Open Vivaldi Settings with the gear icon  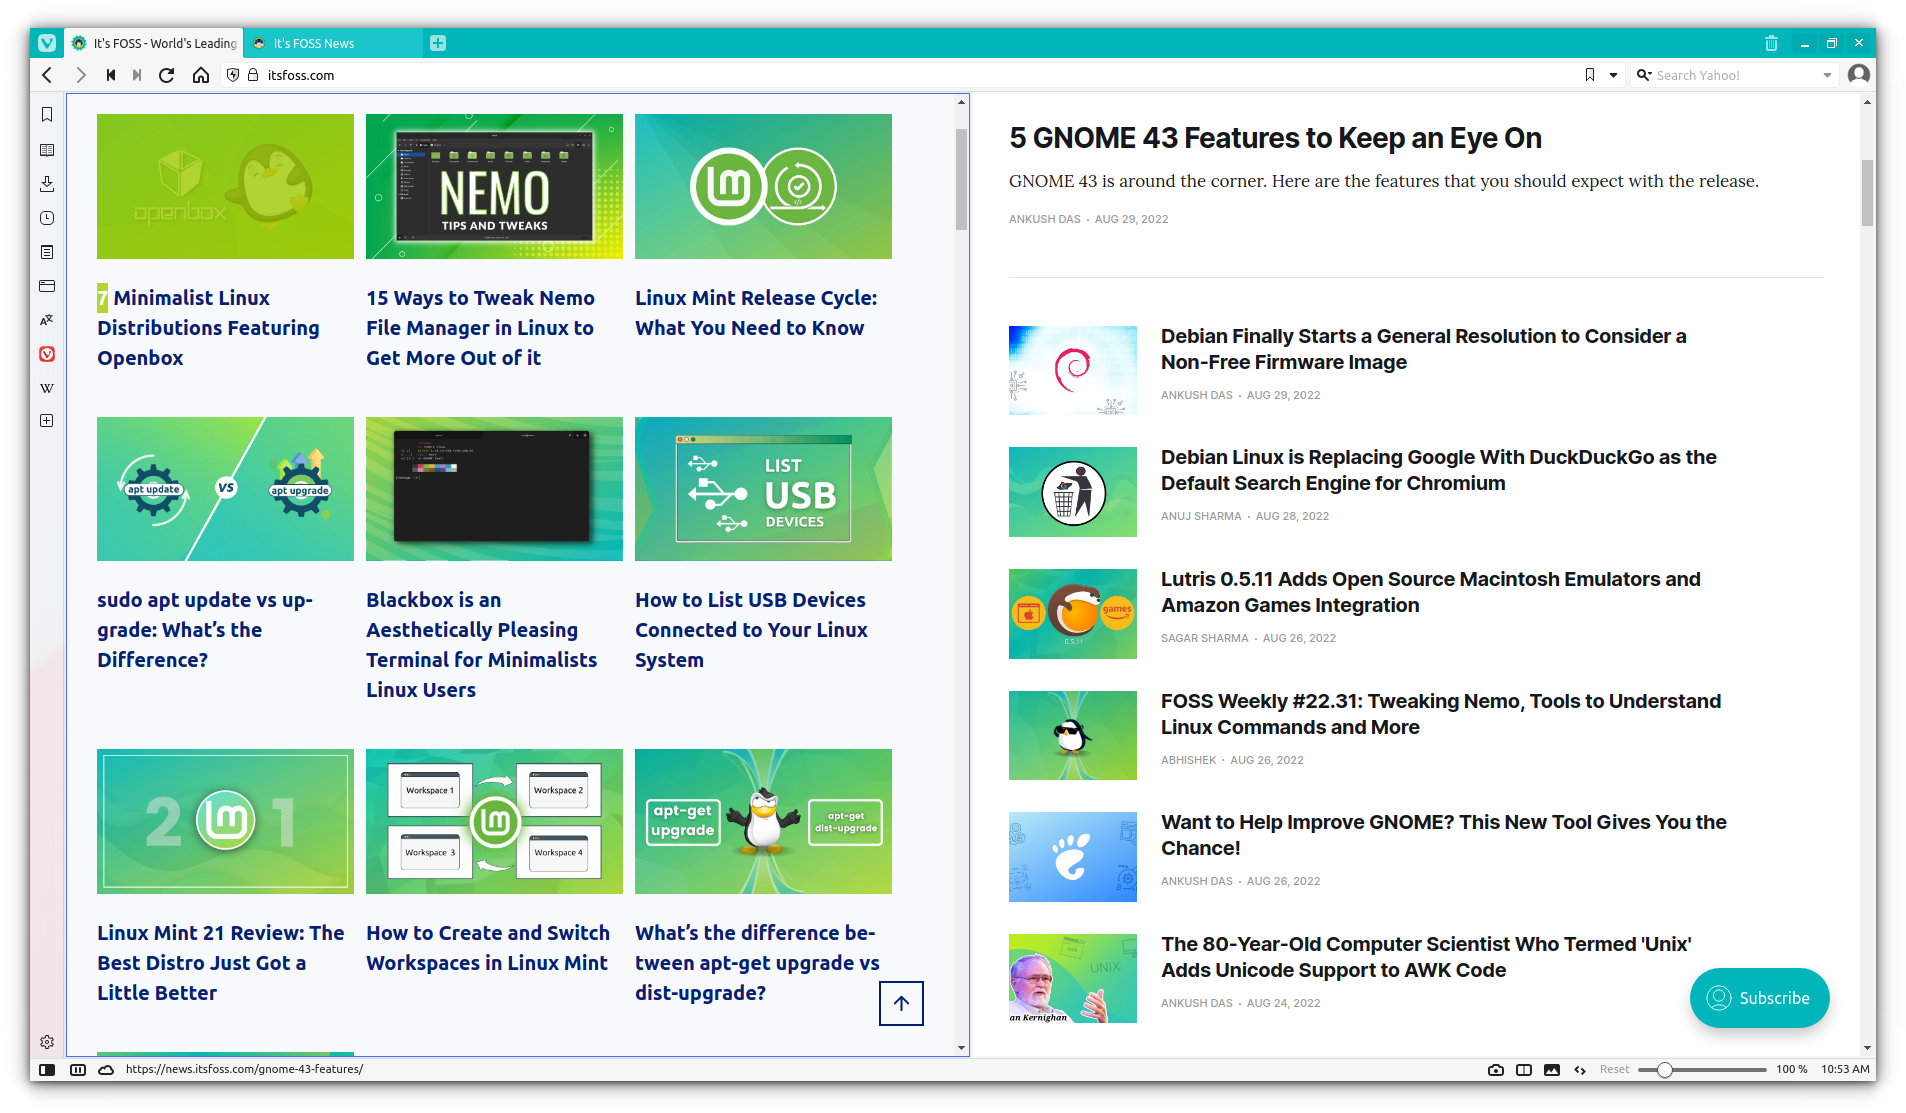(47, 1041)
